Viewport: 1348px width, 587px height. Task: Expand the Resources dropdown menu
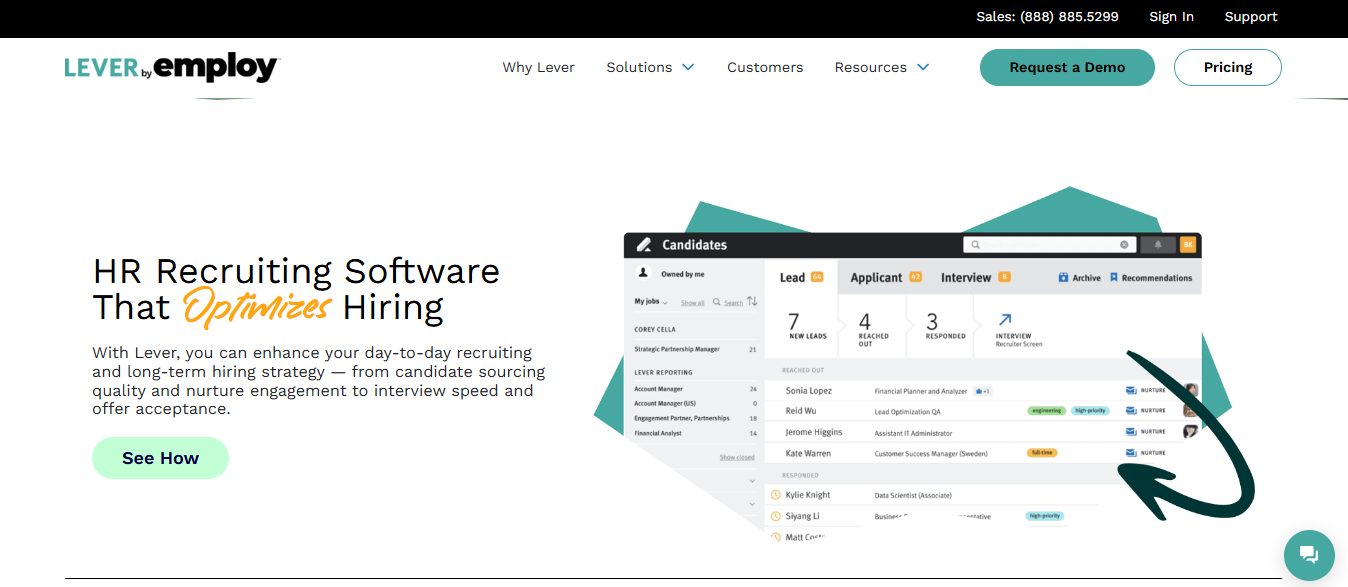point(882,67)
